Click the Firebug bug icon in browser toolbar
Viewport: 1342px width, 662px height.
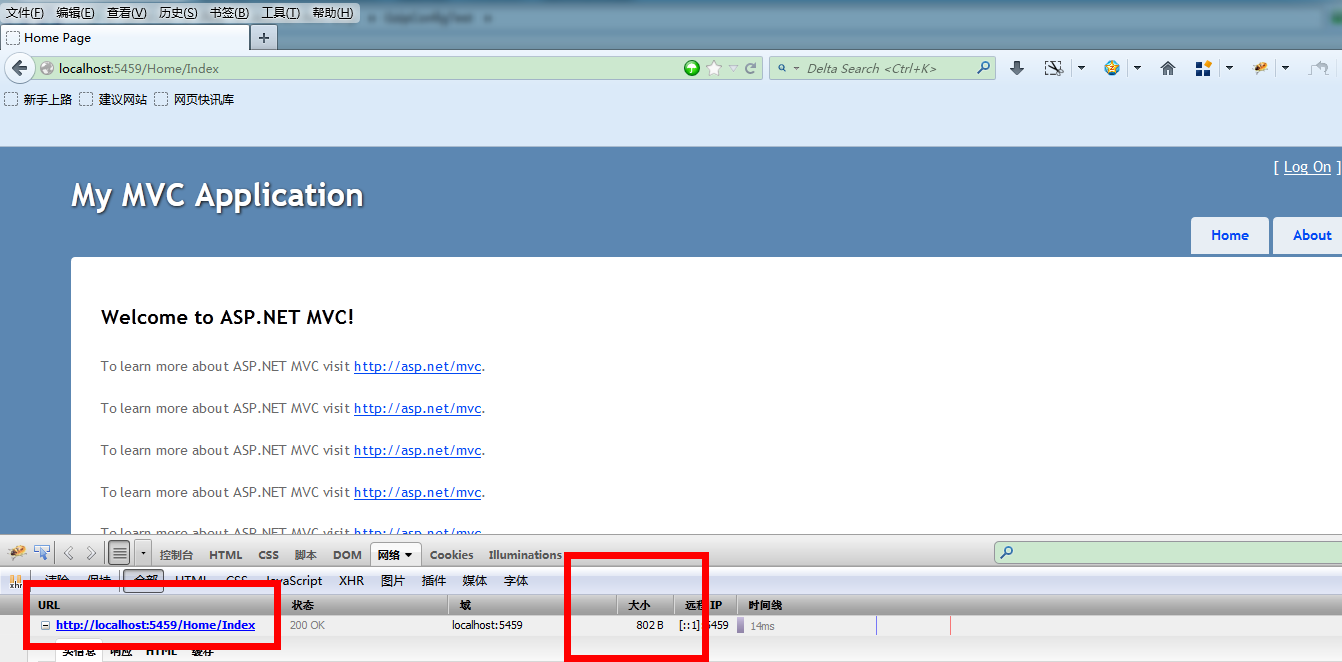coord(1260,68)
